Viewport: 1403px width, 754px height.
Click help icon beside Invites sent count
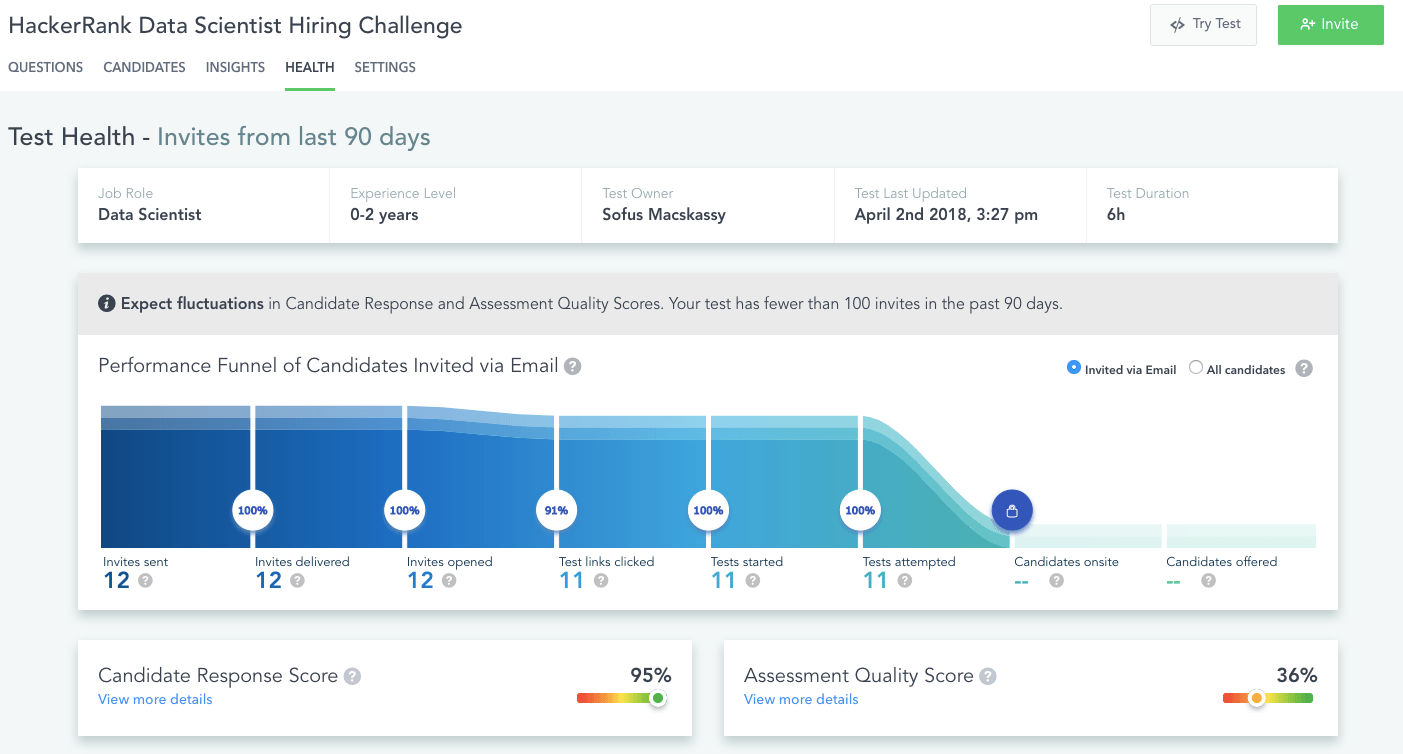coord(145,580)
